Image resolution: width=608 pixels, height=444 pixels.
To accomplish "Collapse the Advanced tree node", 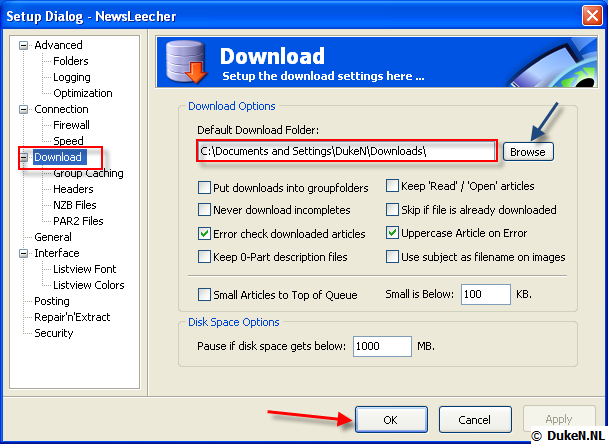I will [24, 45].
